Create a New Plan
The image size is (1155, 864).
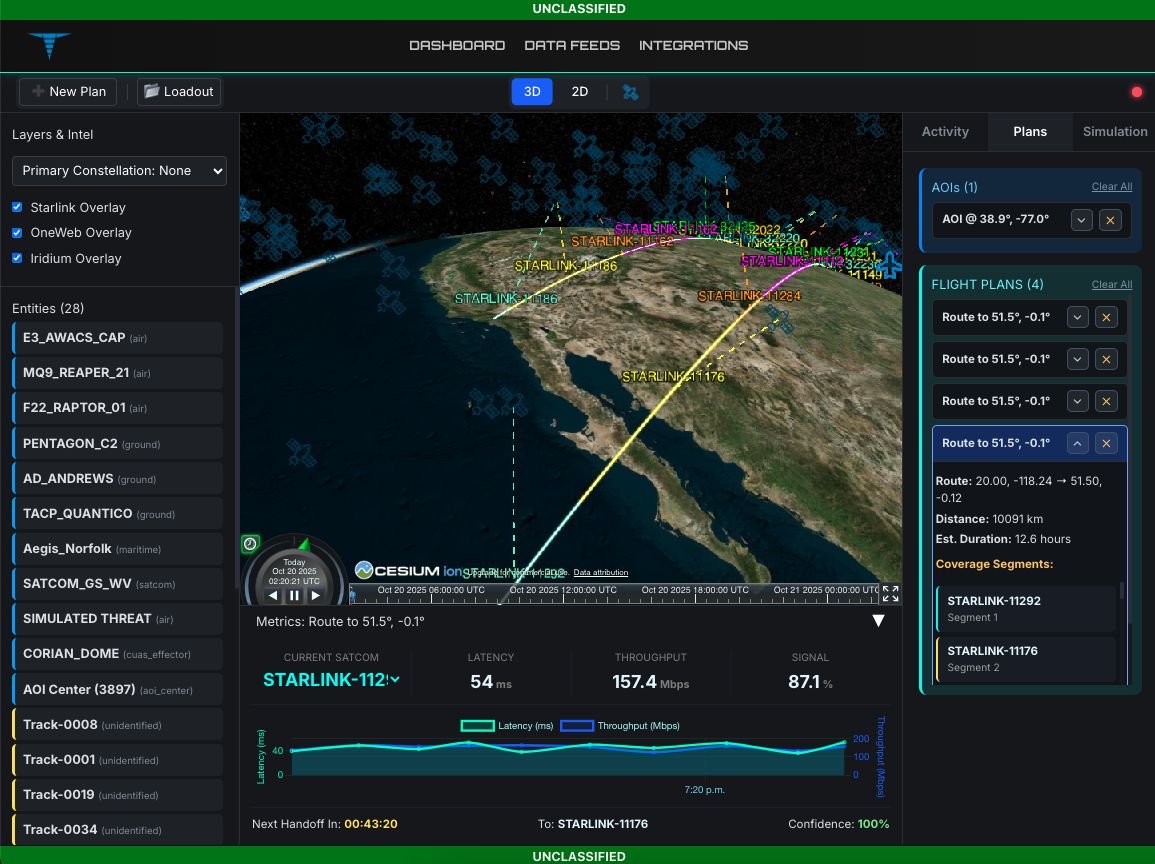67,91
